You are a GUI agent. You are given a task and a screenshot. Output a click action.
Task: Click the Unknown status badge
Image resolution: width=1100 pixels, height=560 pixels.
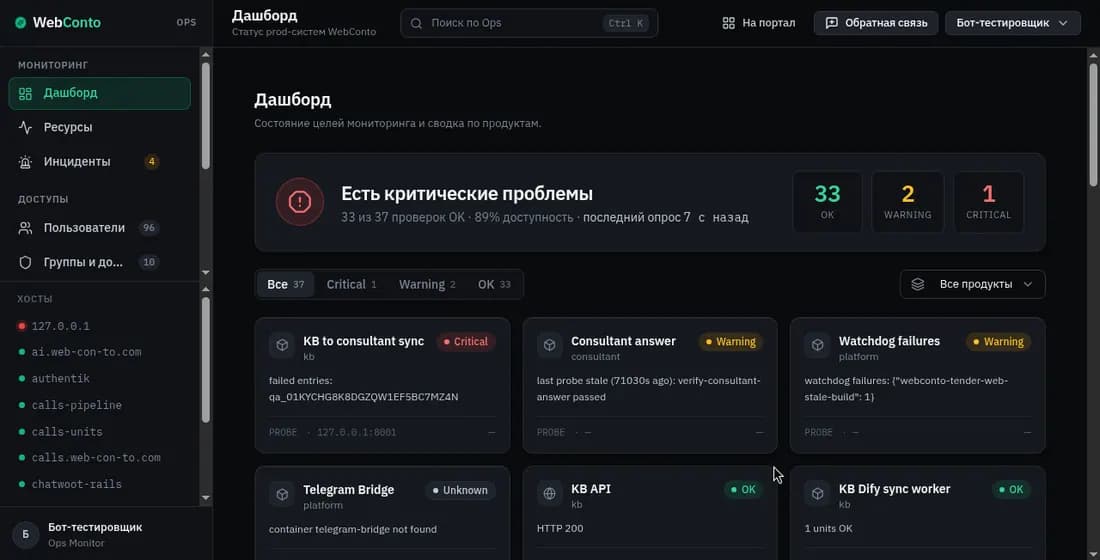460,491
